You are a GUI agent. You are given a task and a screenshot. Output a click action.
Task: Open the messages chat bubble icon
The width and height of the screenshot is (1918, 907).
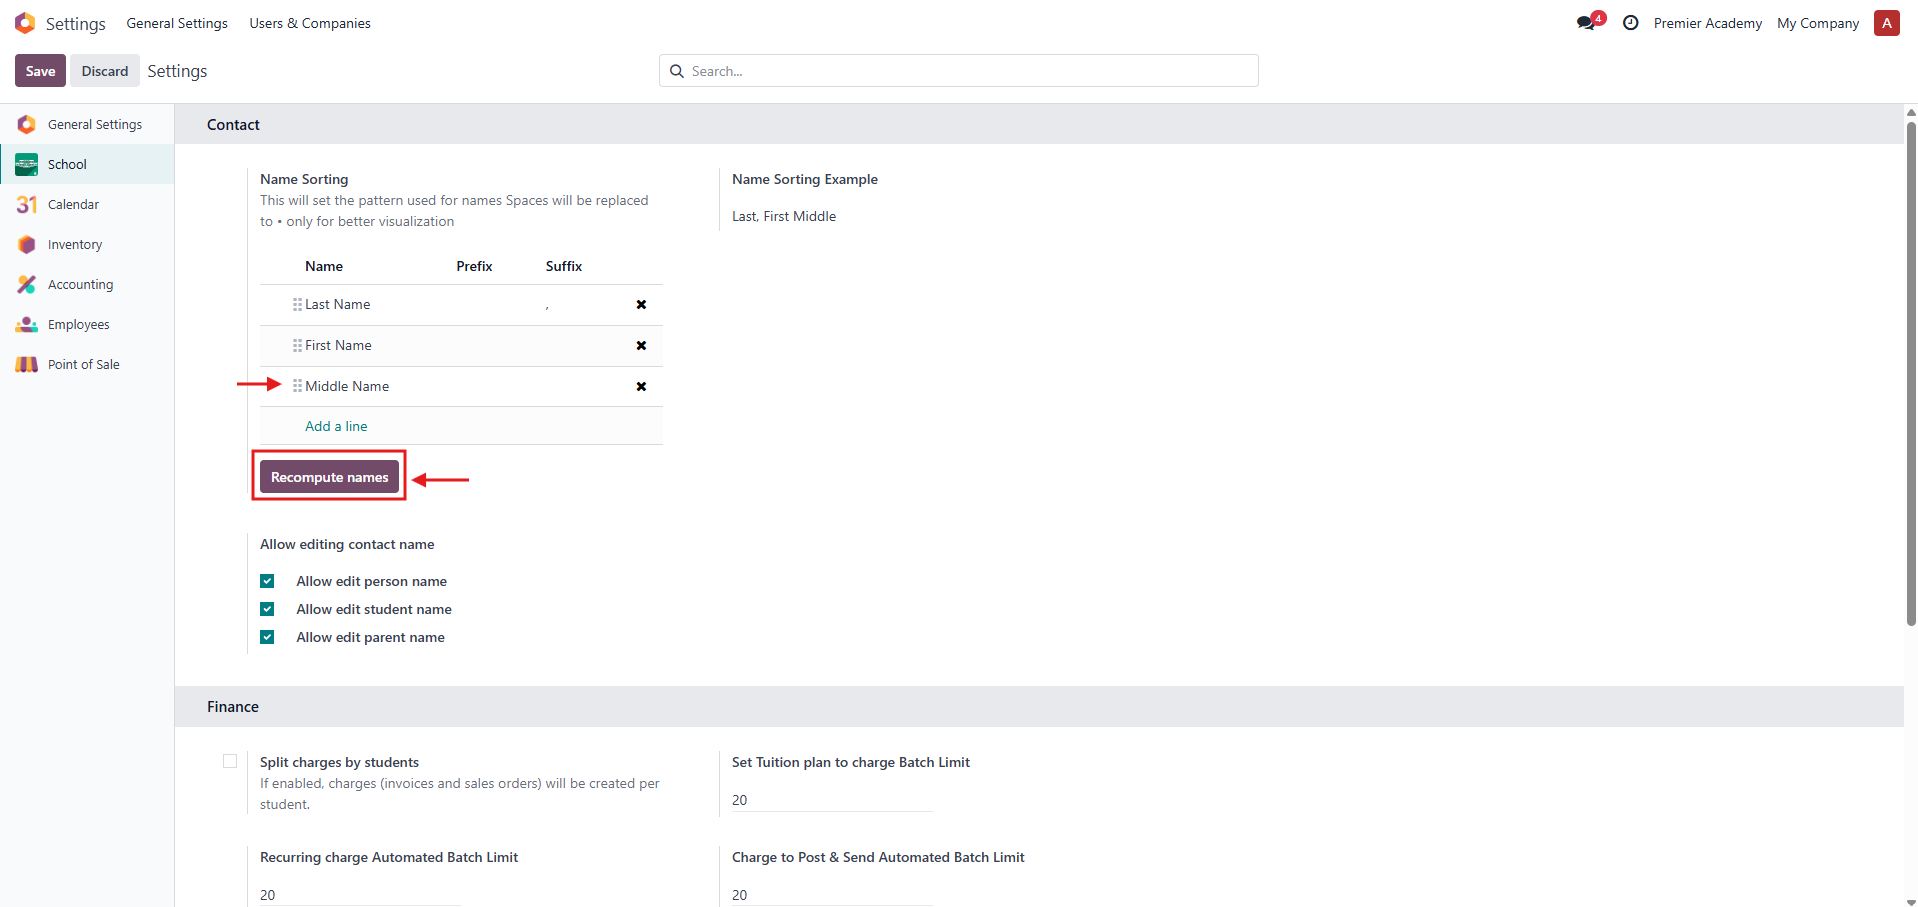1587,23
